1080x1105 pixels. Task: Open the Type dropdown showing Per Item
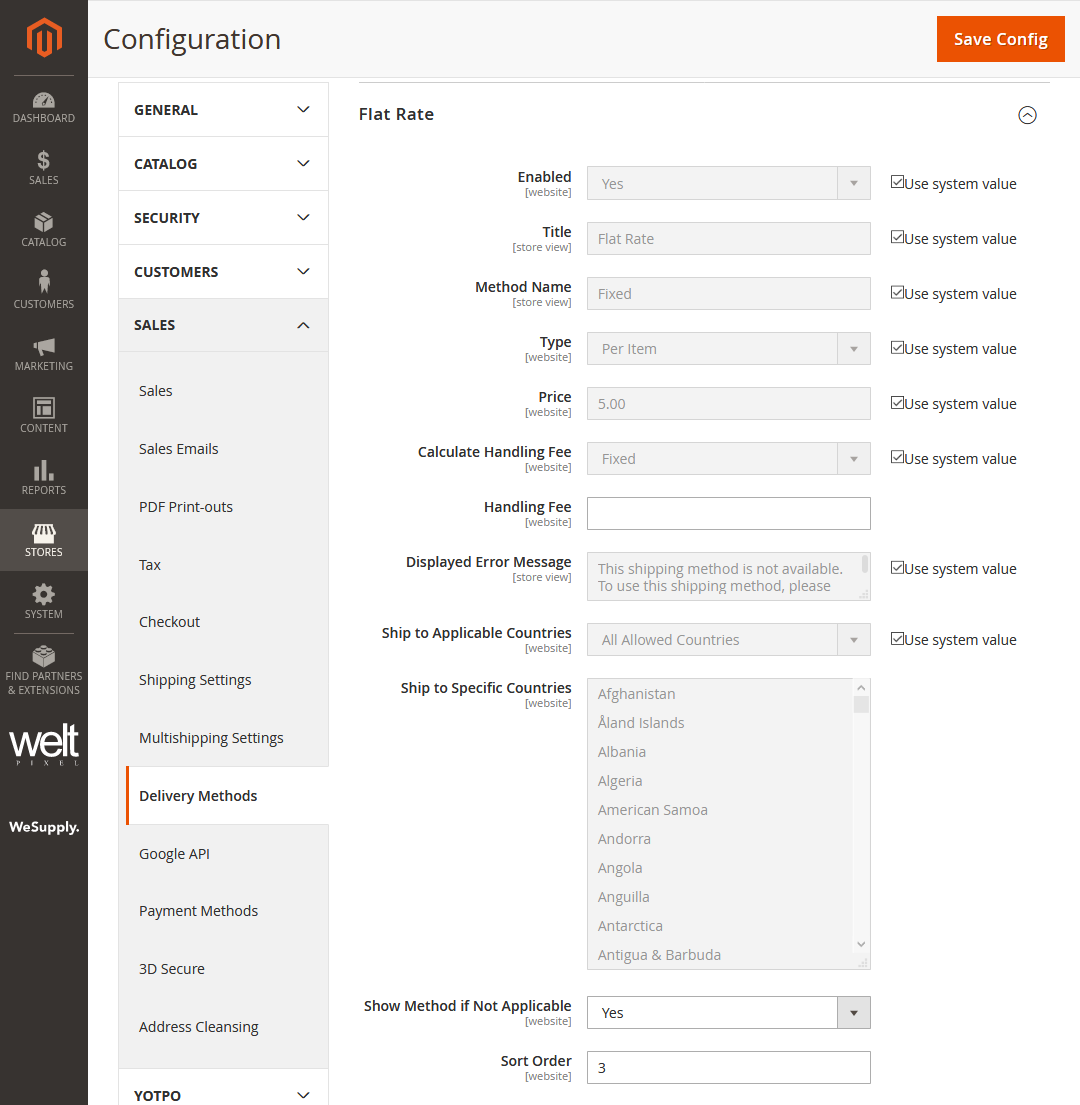[728, 349]
